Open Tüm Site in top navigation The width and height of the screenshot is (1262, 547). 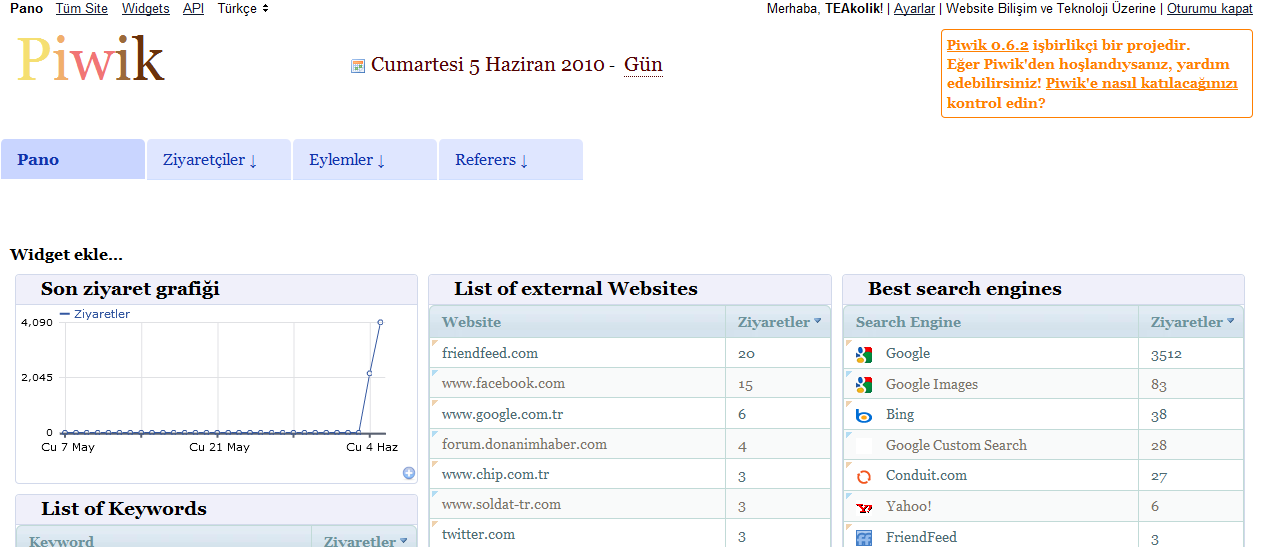coord(82,9)
